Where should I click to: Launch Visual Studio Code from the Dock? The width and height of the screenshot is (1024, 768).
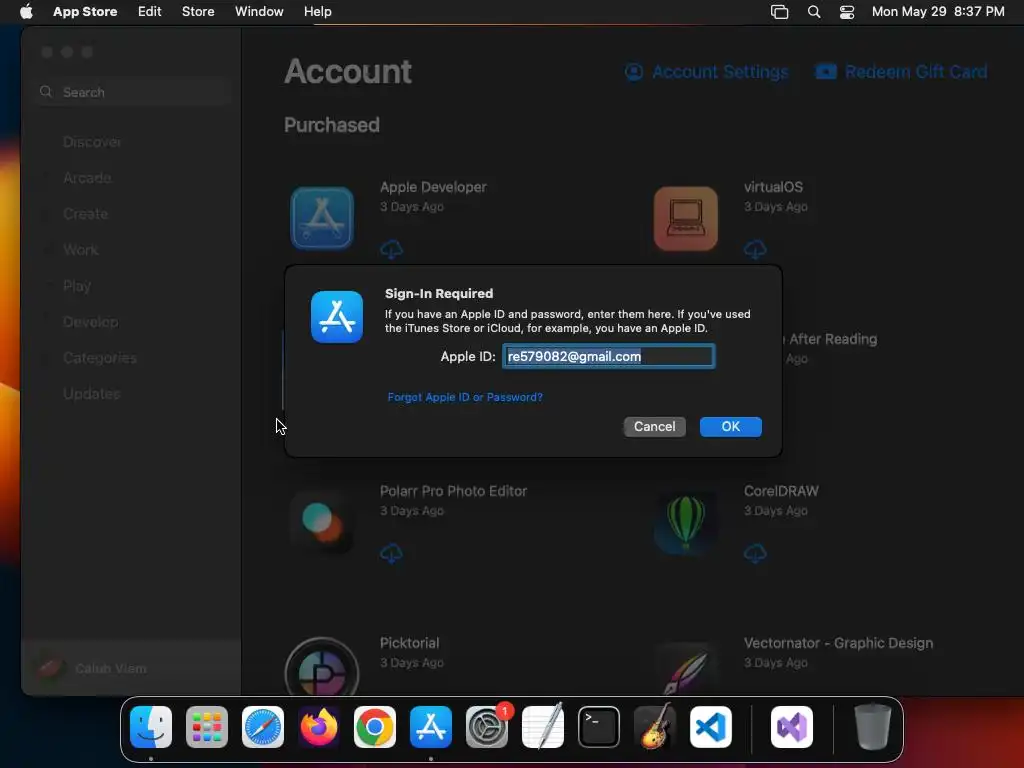(x=711, y=727)
